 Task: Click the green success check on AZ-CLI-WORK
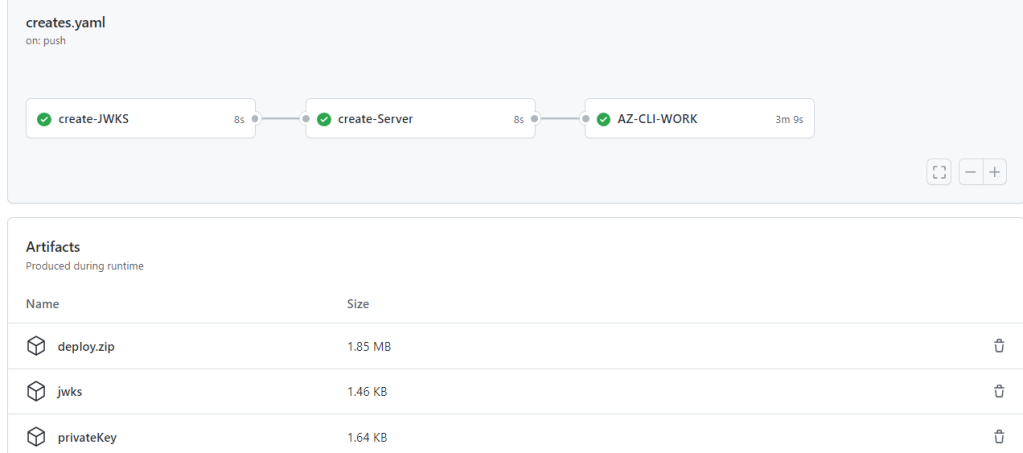[603, 119]
